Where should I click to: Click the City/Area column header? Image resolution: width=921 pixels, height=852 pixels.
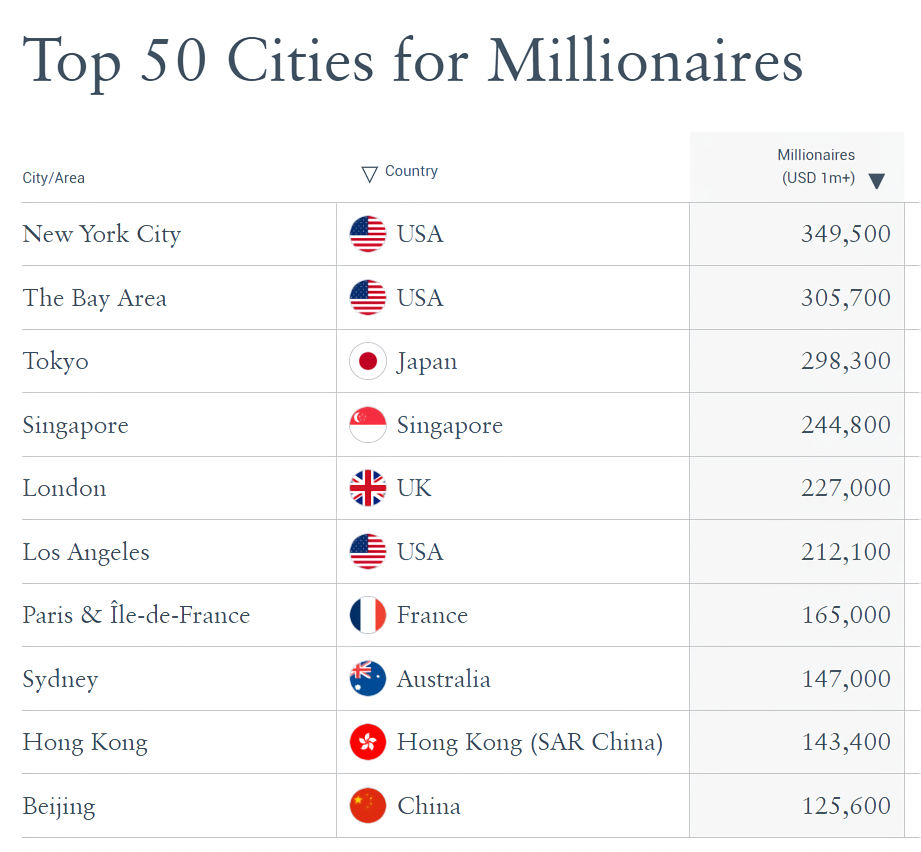click(54, 178)
